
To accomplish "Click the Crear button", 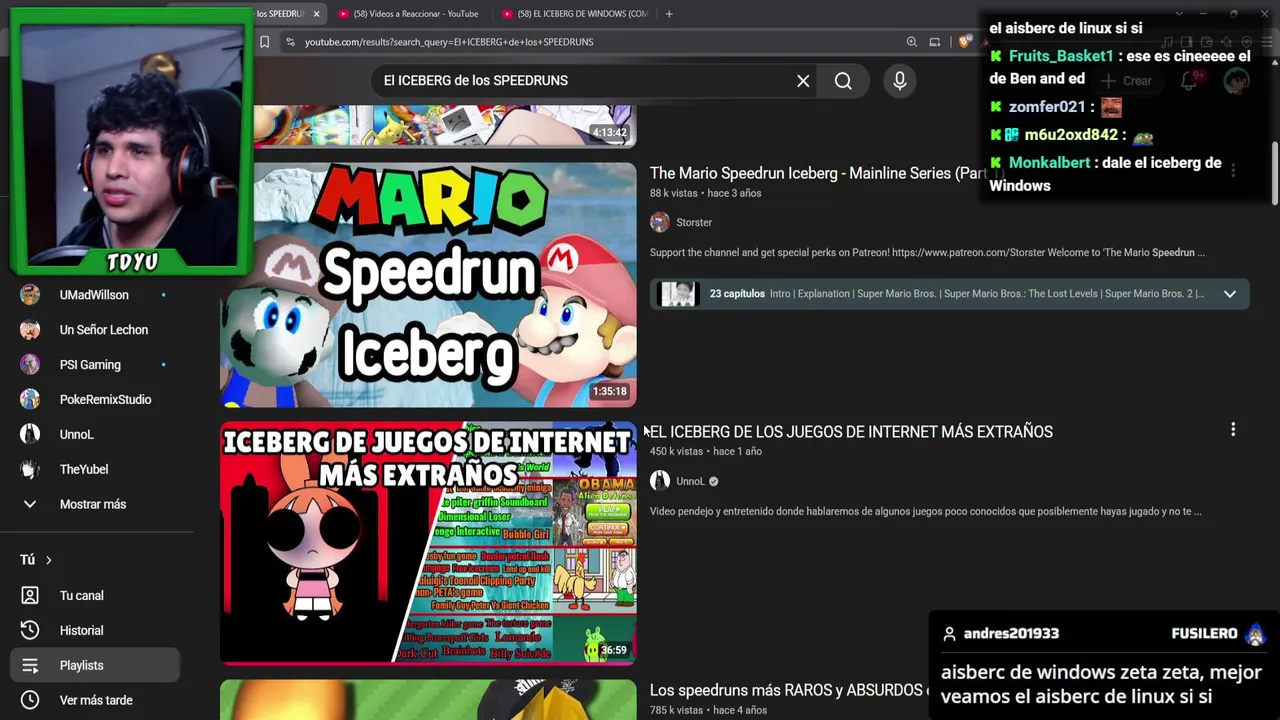I will pos(1127,81).
